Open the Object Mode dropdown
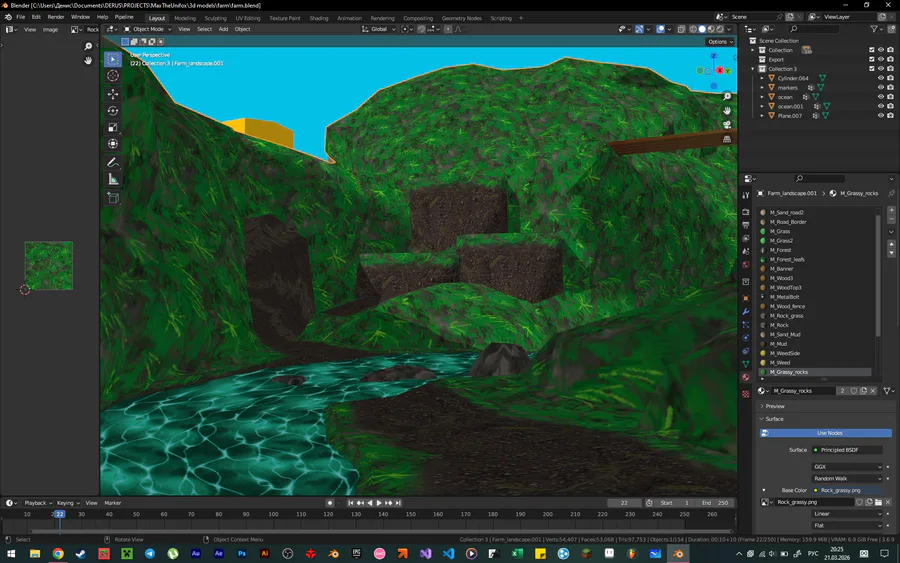Screen dimensions: 900x563 point(148,29)
